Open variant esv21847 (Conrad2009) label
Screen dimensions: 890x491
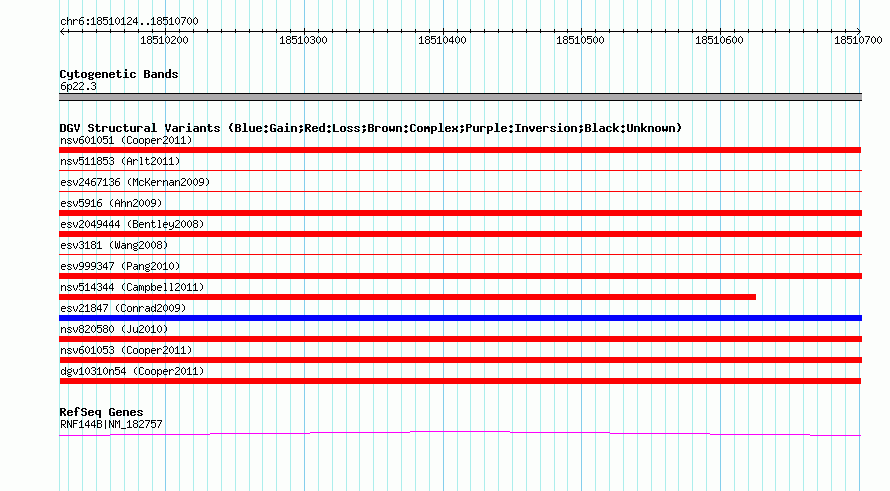click(123, 308)
